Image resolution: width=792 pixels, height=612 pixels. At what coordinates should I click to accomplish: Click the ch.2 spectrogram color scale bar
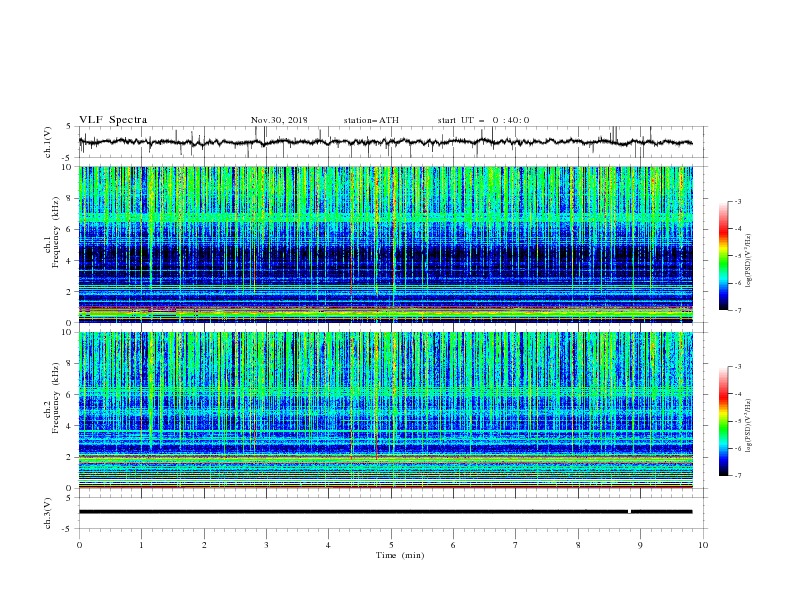coord(723,421)
